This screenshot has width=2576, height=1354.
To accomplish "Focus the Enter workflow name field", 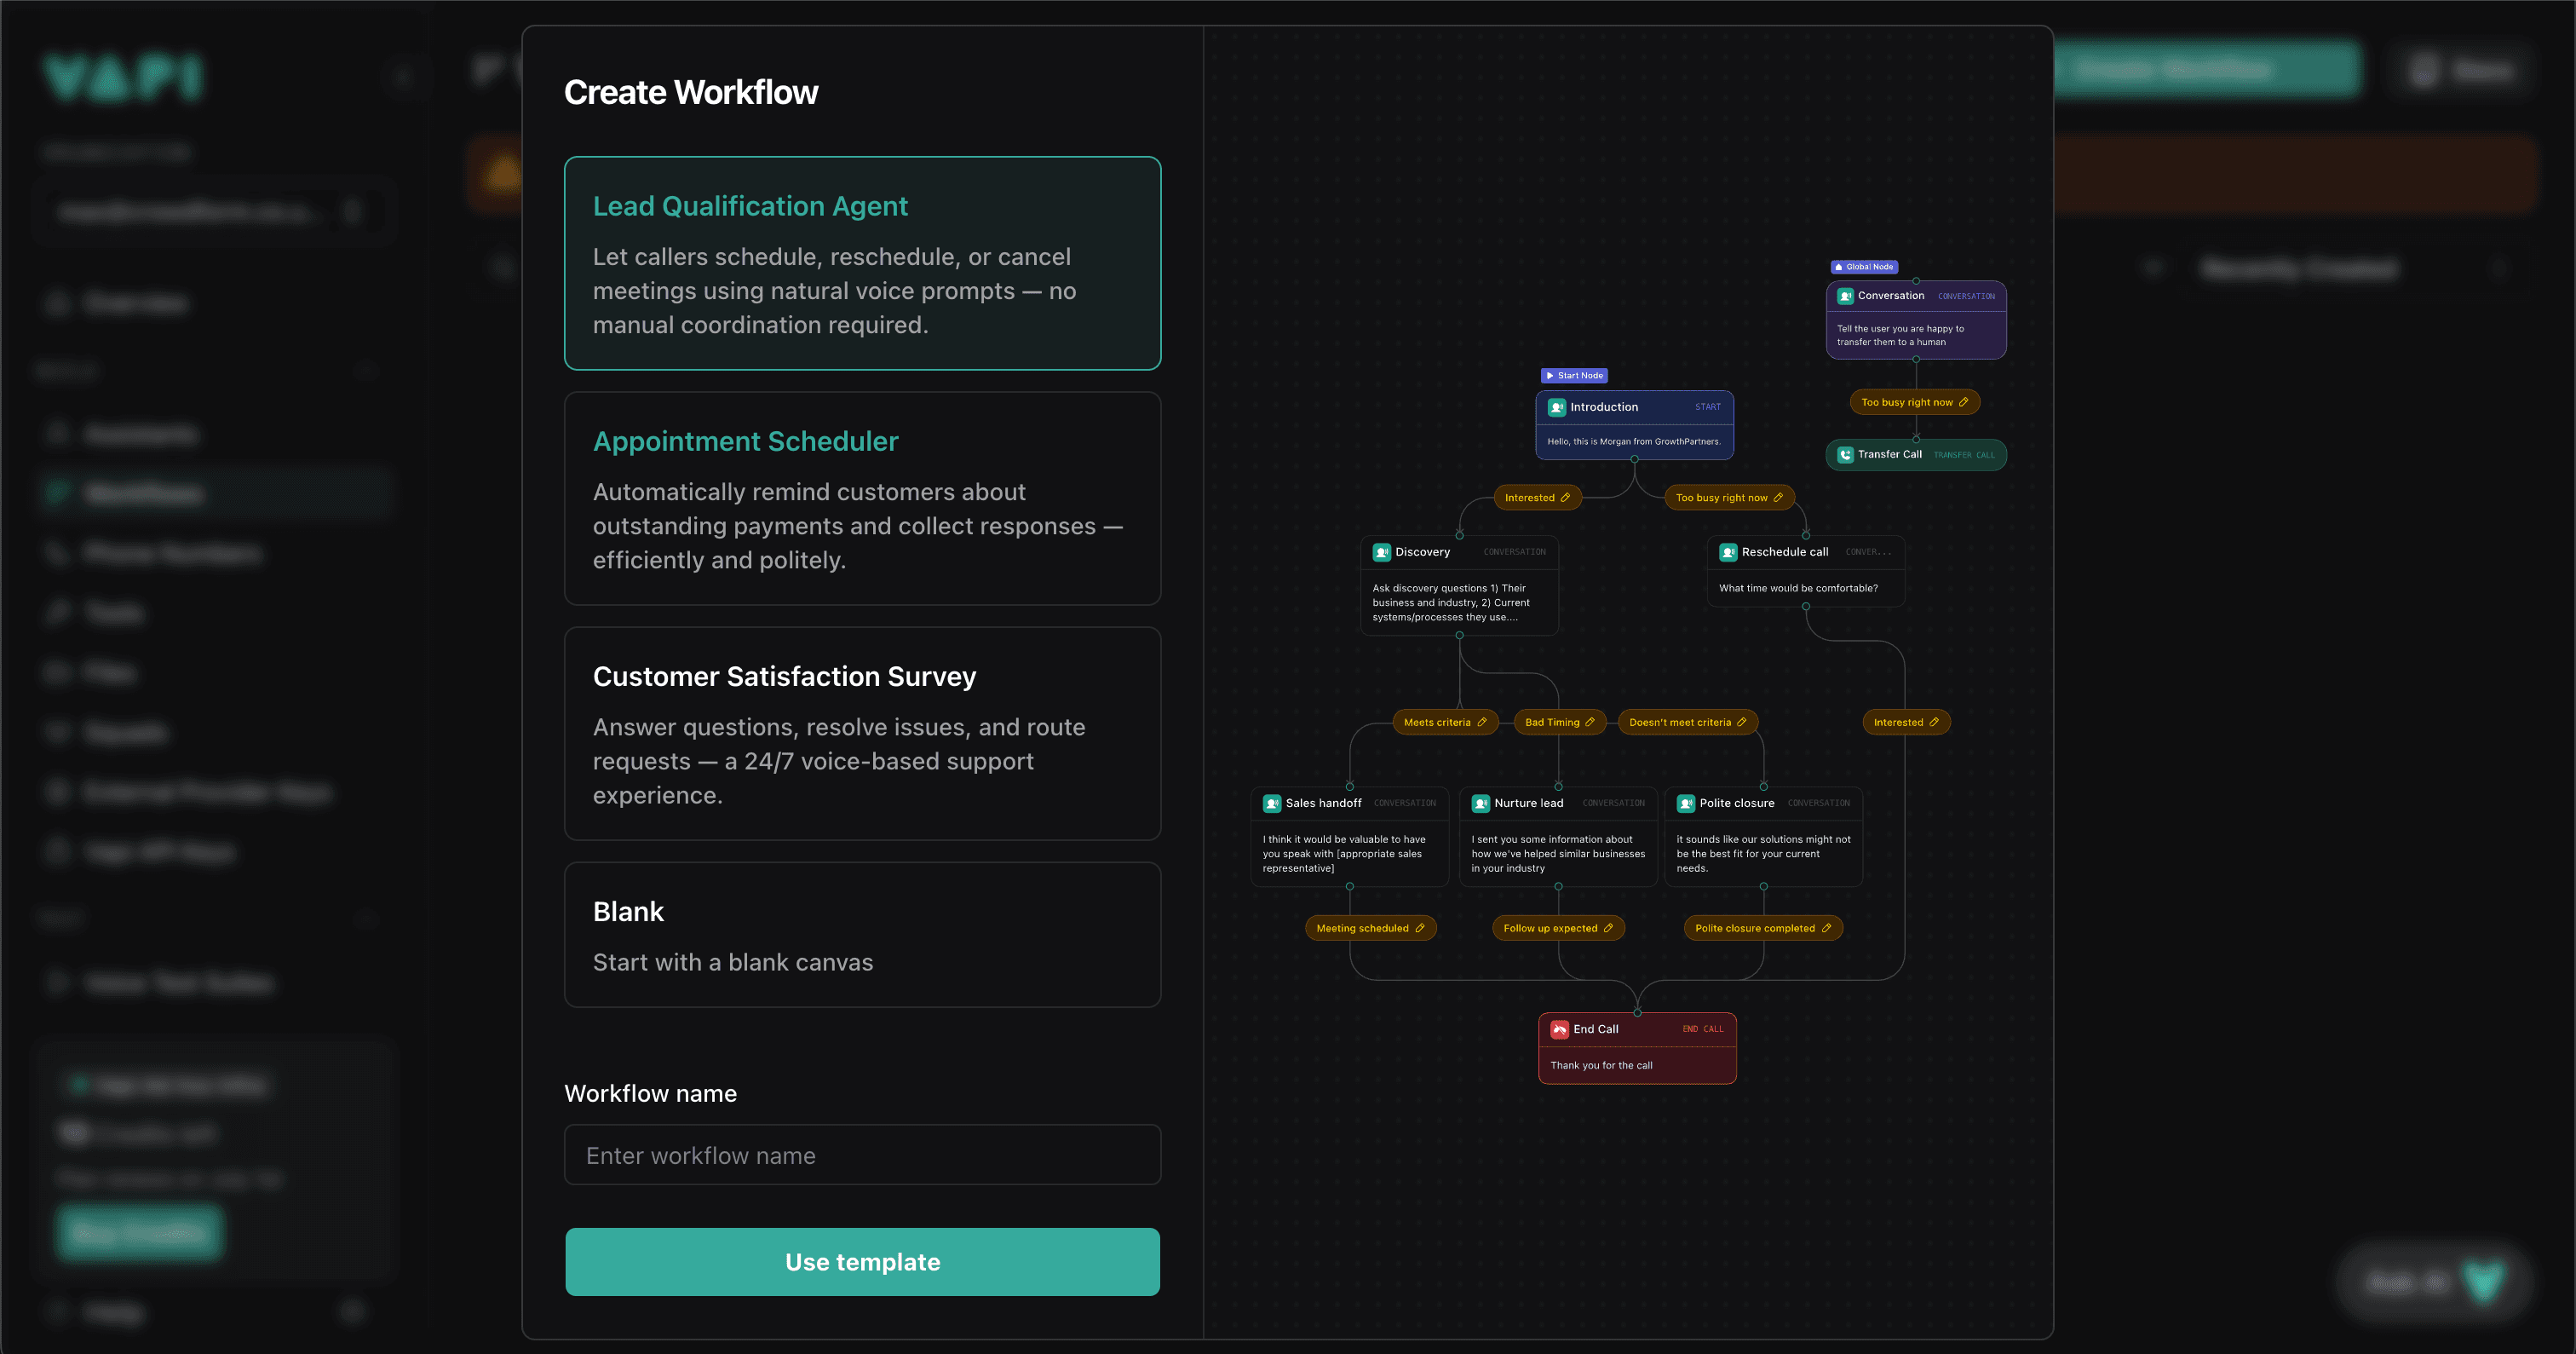I will (862, 1155).
